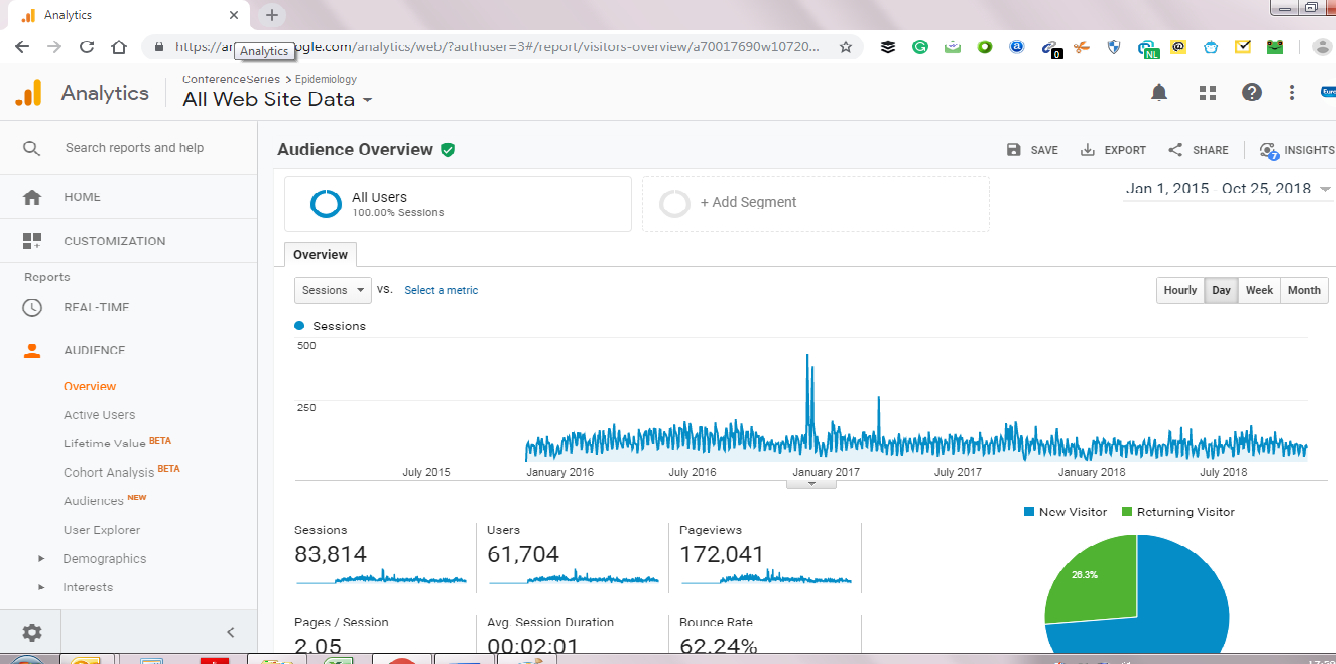This screenshot has width=1336, height=664.
Task: Open the Grammarly extension icon
Action: (920, 47)
